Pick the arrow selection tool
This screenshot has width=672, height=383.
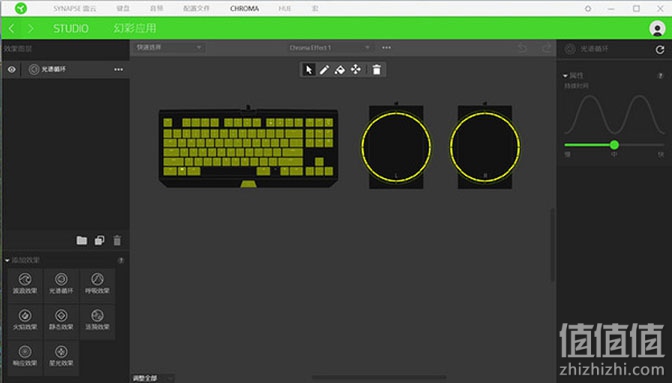309,69
